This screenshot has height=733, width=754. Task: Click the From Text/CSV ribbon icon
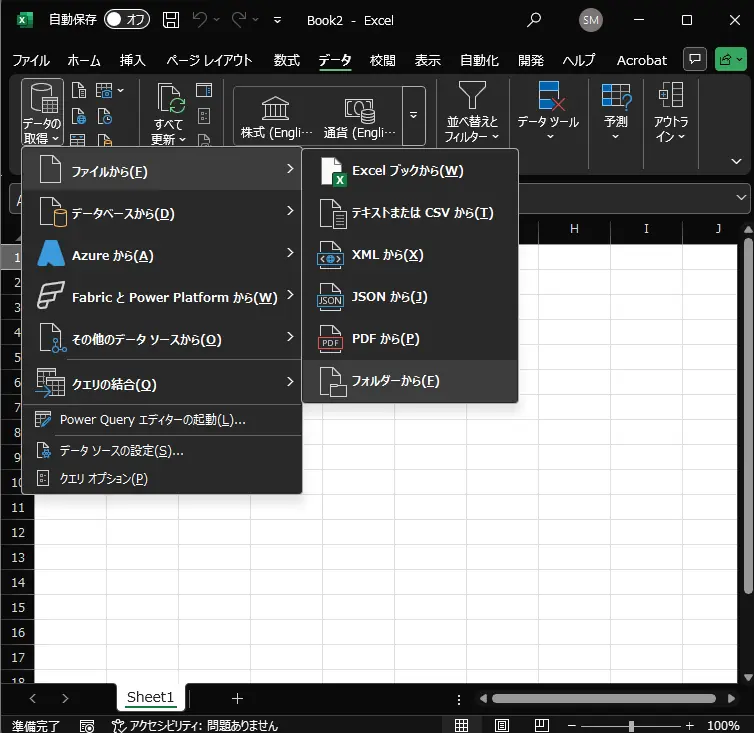pos(78,90)
